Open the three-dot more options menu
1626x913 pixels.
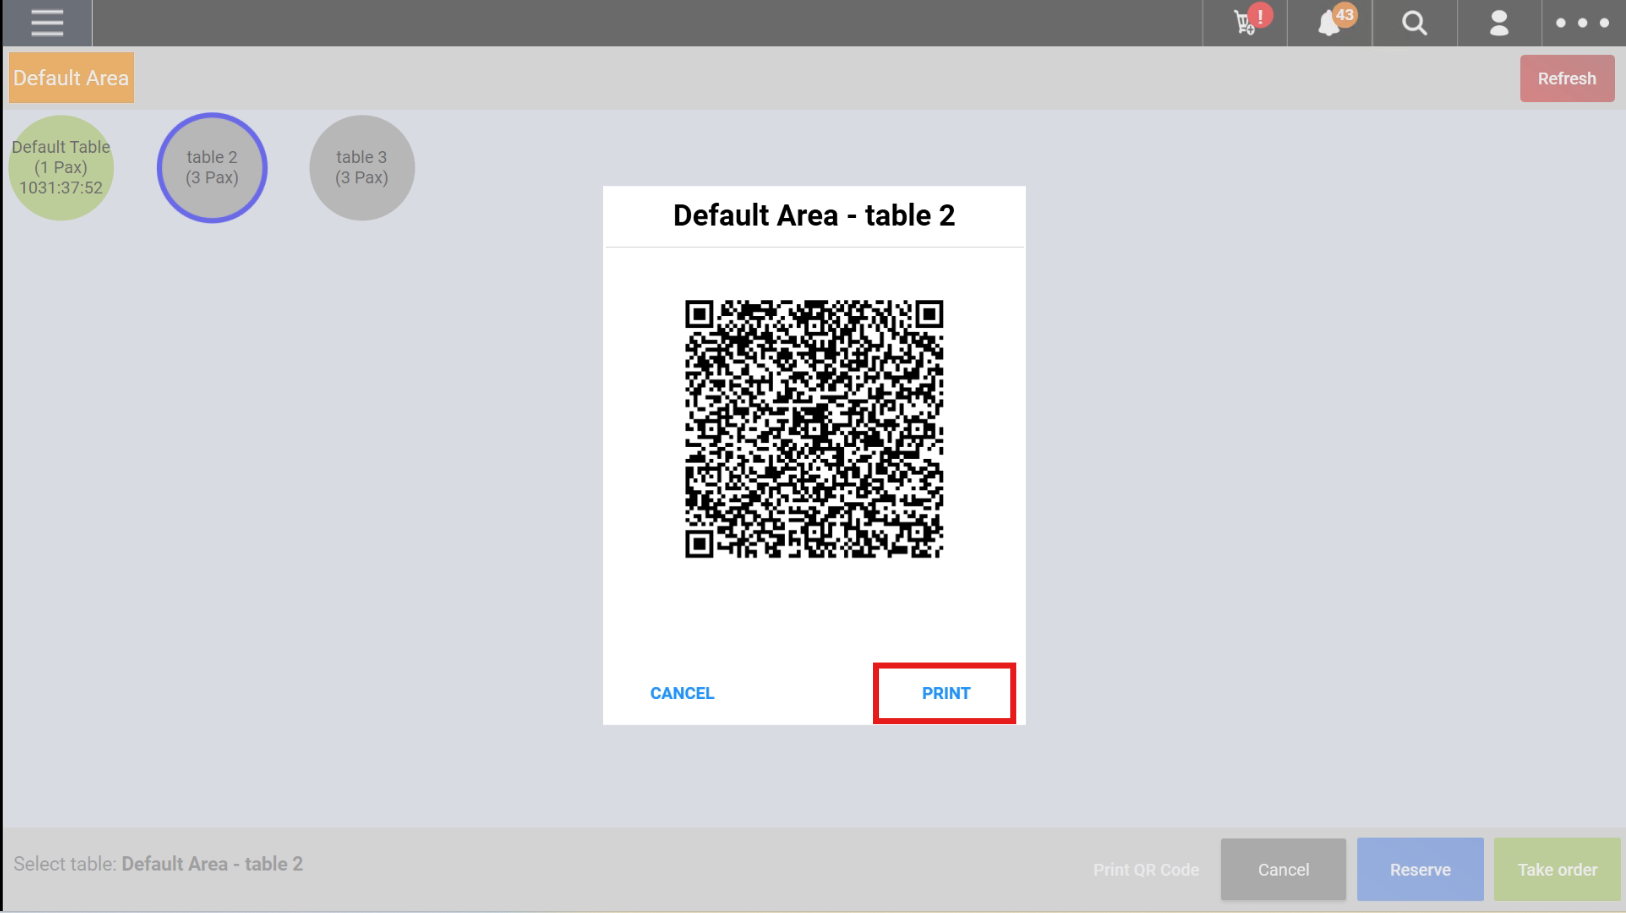(x=1582, y=23)
